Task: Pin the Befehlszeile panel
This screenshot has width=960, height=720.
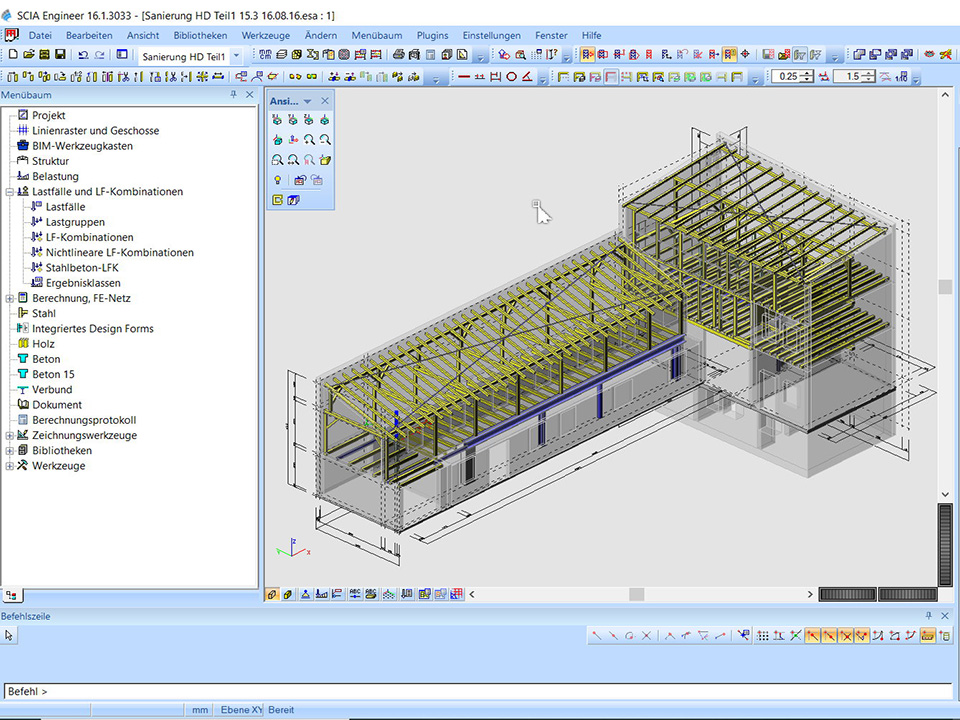Action: (931, 616)
